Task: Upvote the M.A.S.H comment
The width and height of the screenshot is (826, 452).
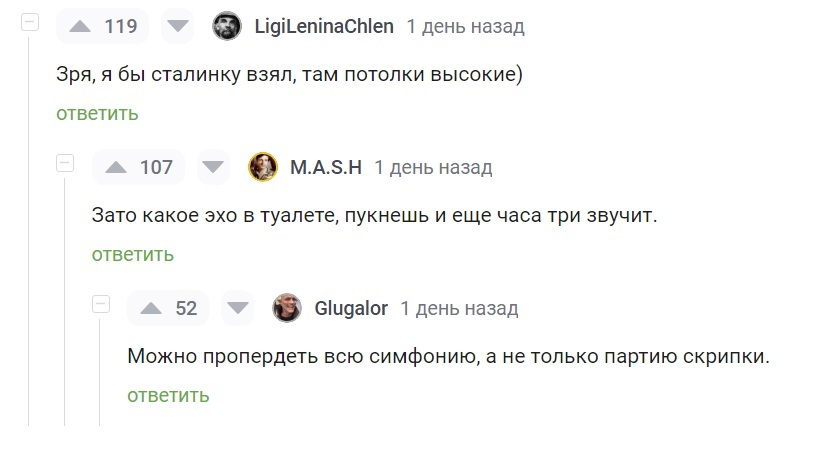Action: coord(117,167)
